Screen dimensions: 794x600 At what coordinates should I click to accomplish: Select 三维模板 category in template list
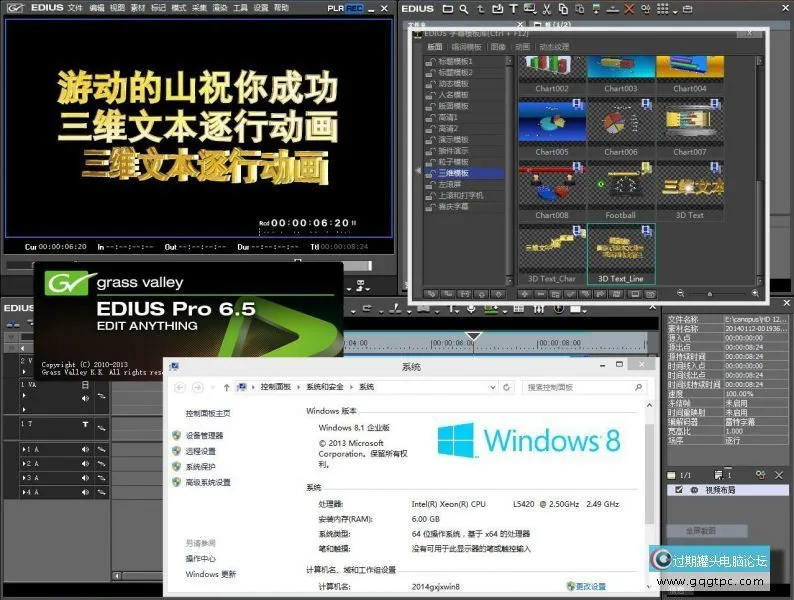point(464,173)
